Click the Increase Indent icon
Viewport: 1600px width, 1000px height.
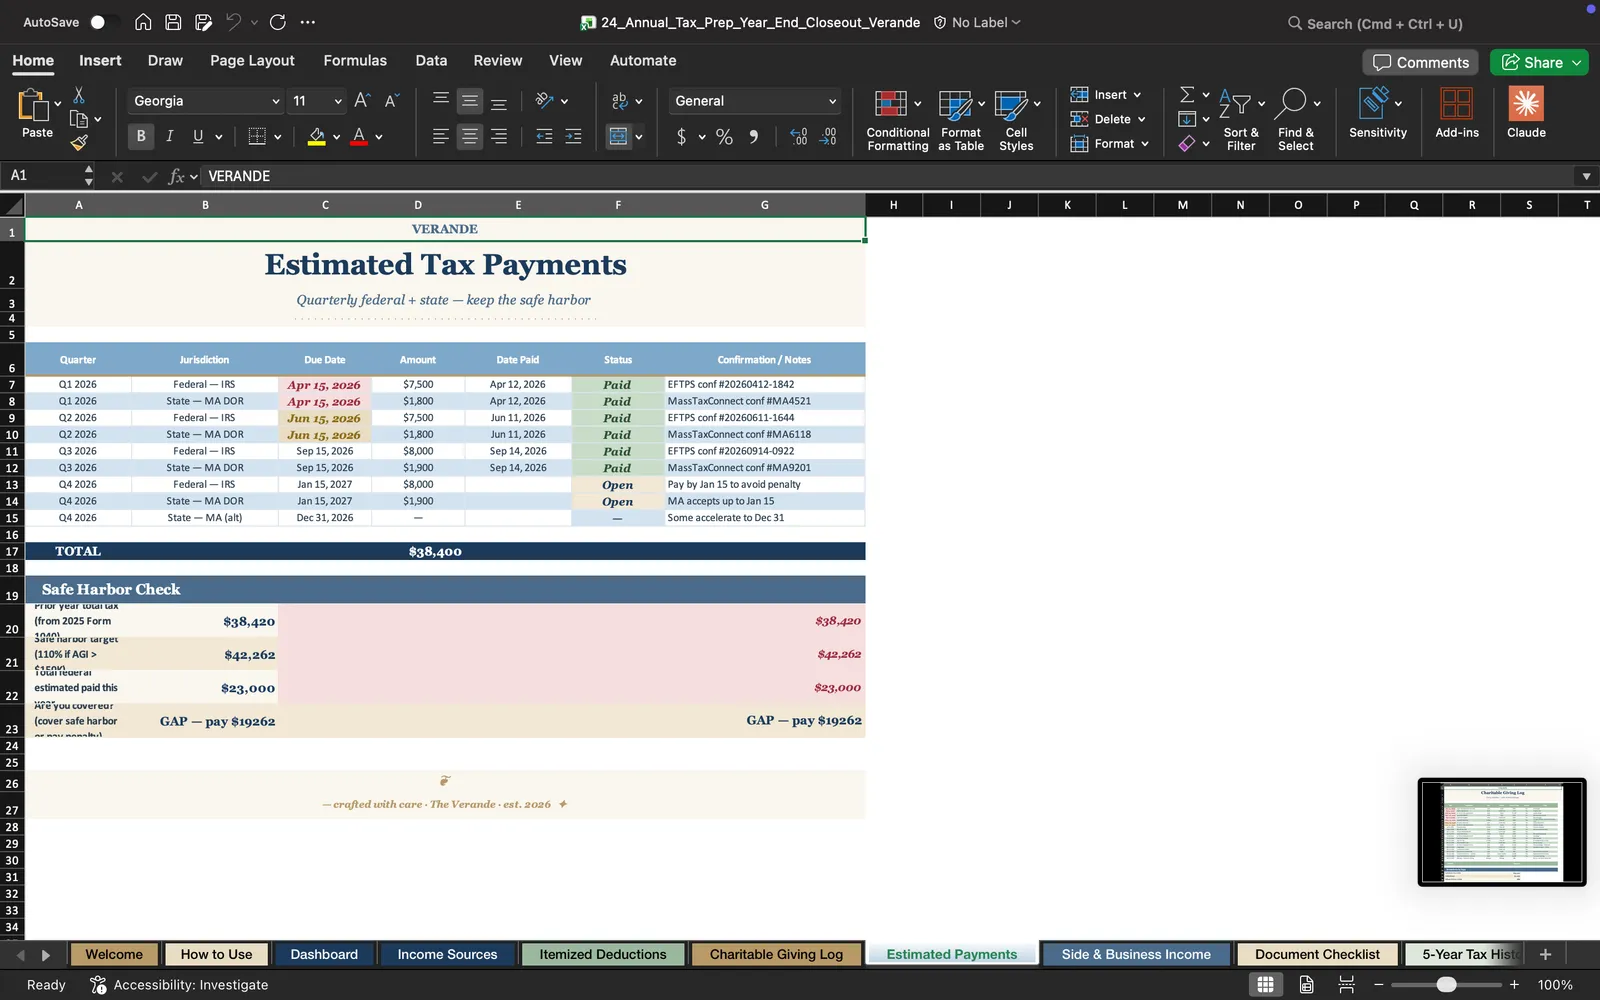click(573, 136)
